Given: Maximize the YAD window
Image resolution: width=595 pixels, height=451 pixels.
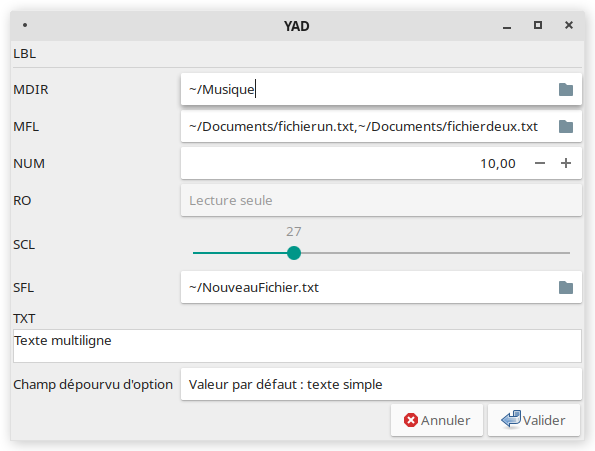Looking at the screenshot, I should (538, 25).
